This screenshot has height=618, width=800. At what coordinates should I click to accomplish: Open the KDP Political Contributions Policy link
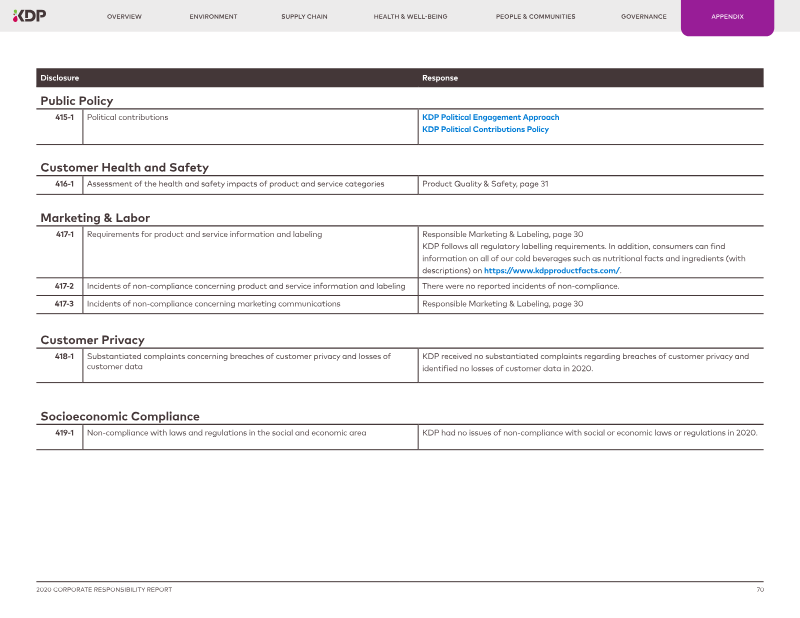tap(485, 129)
